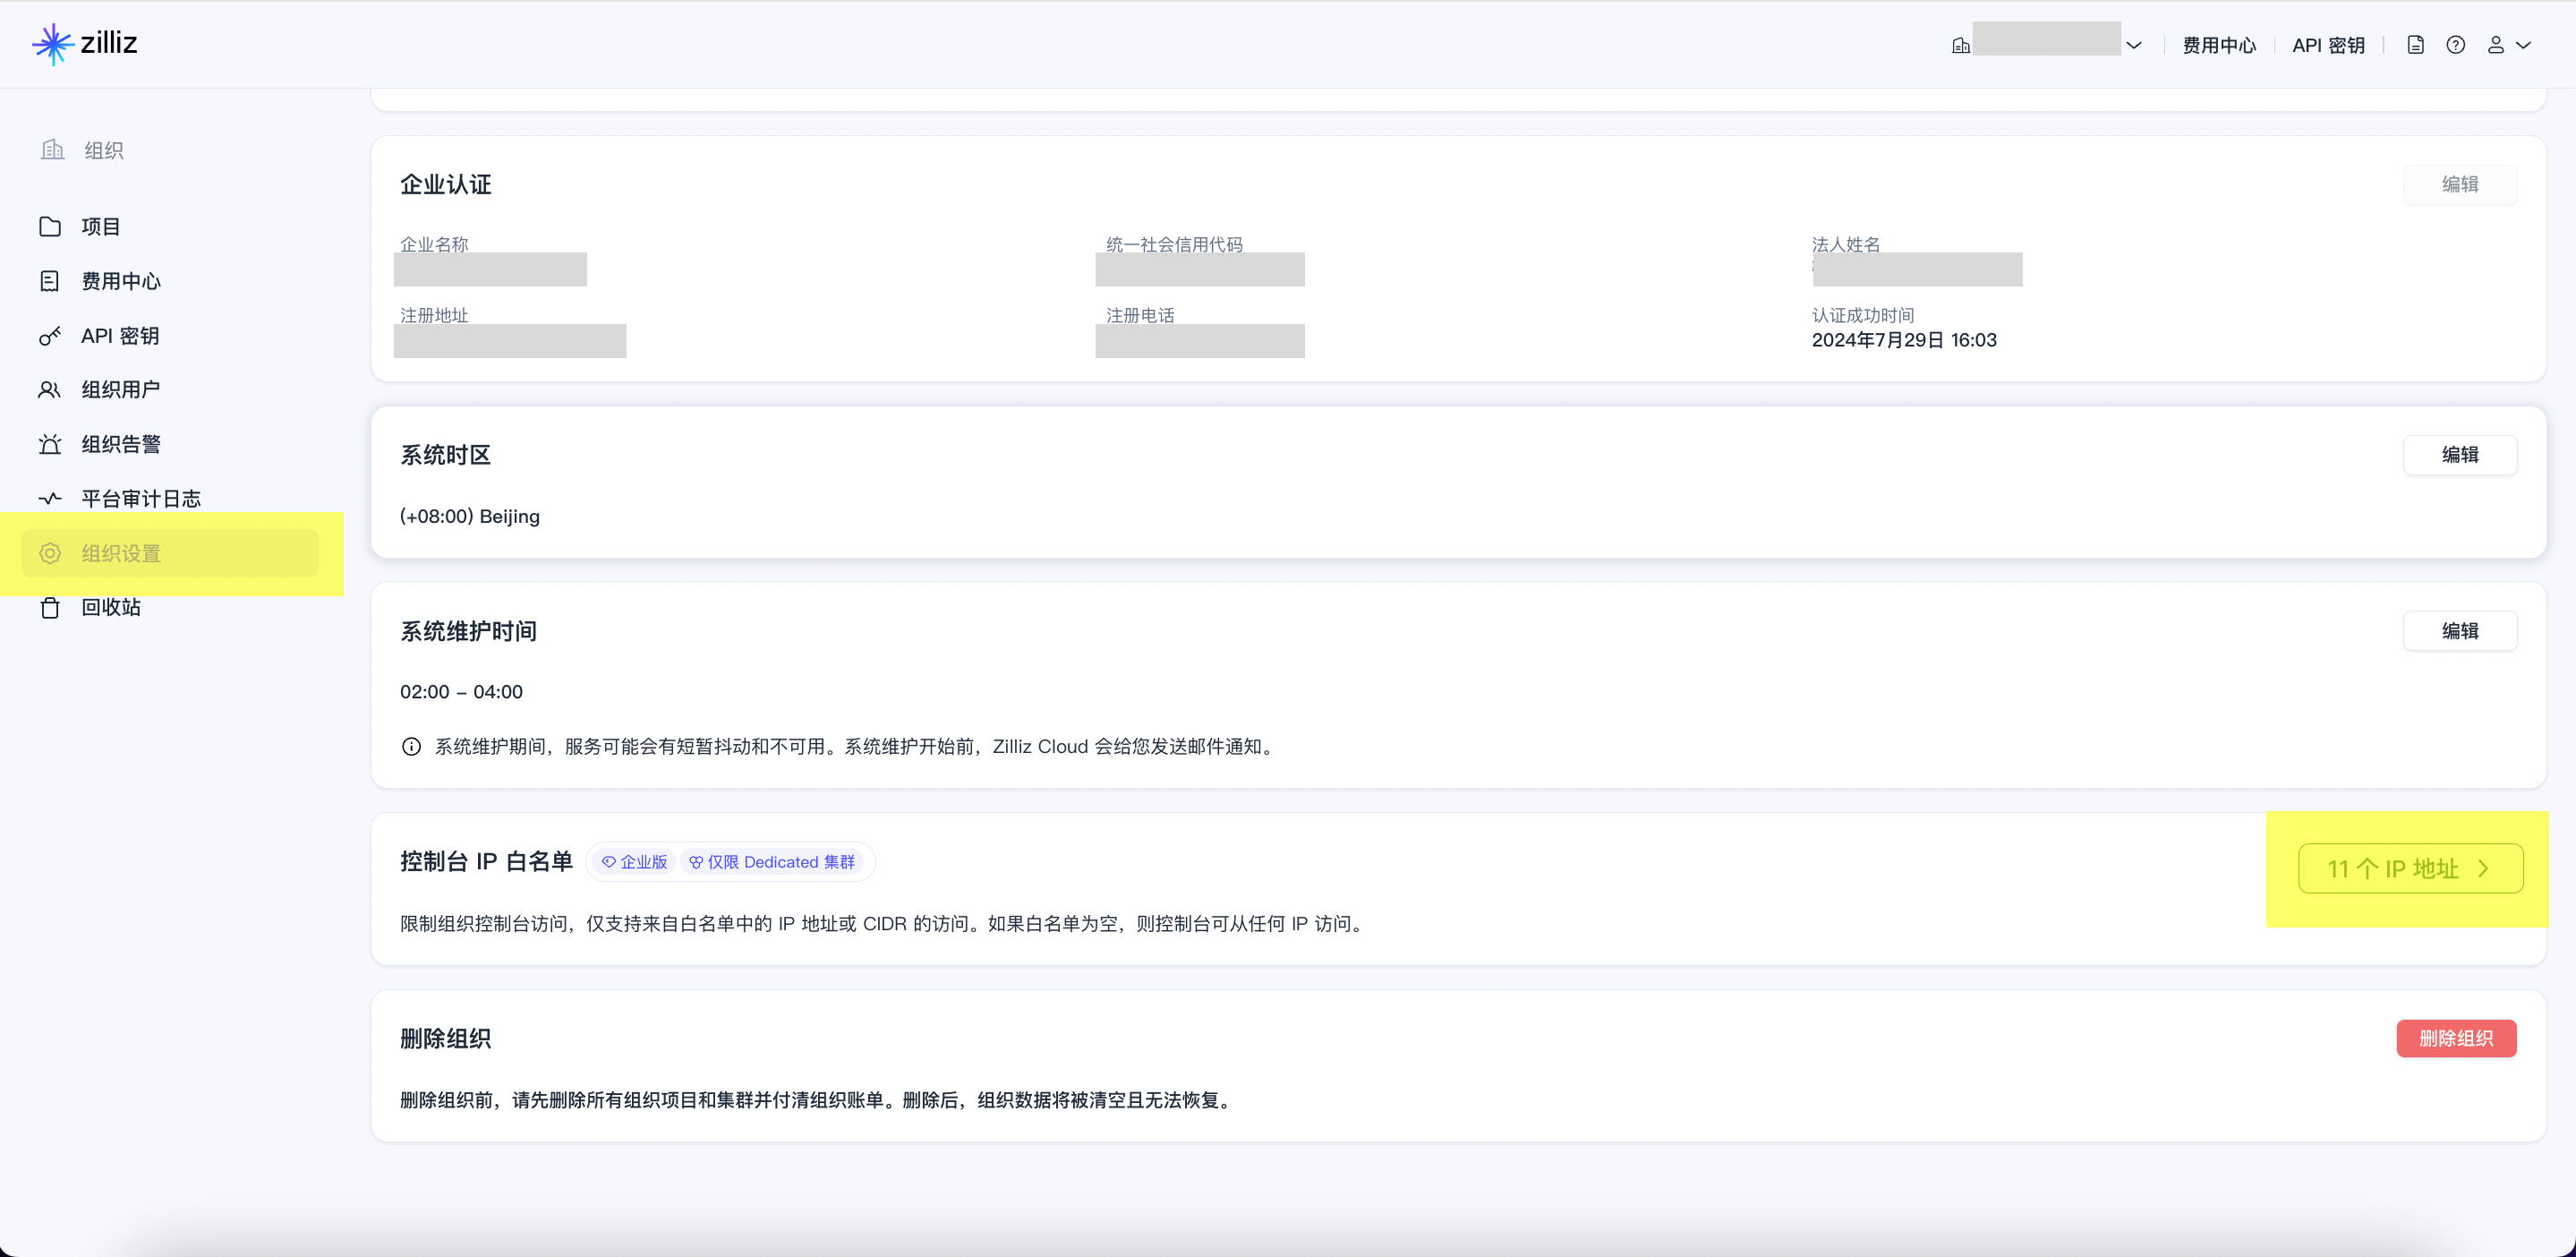The width and height of the screenshot is (2576, 1257).
Task: Click the pulse icon for 平台审计日志
Action: coord(49,498)
